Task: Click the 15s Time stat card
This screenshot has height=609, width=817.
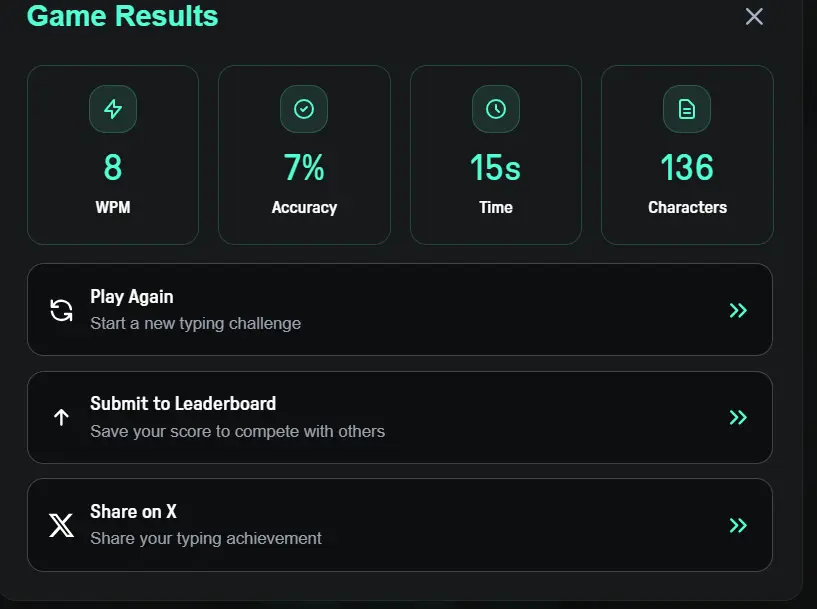Action: pyautogui.click(x=496, y=155)
